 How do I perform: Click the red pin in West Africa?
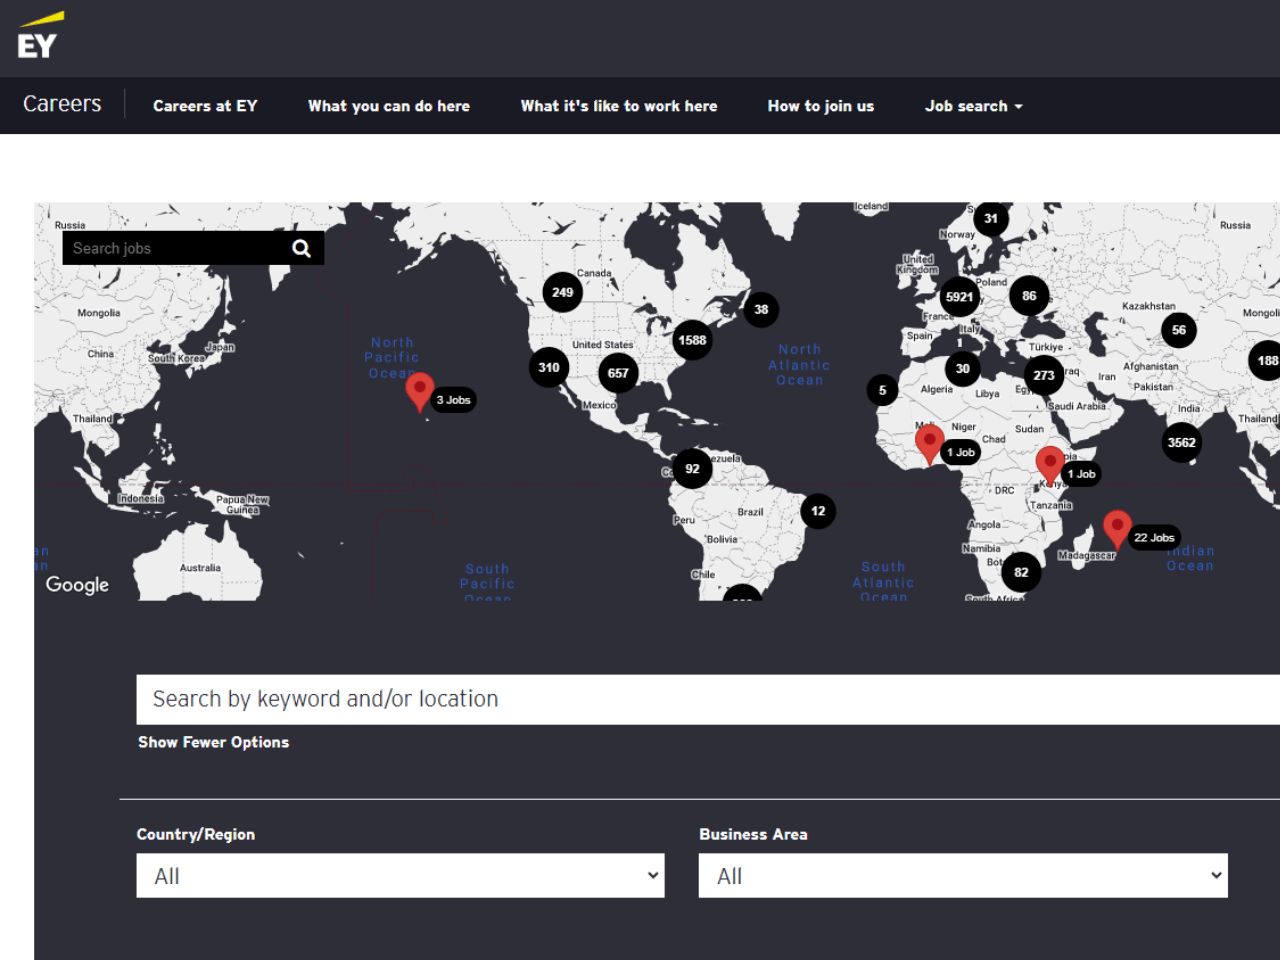point(929,443)
